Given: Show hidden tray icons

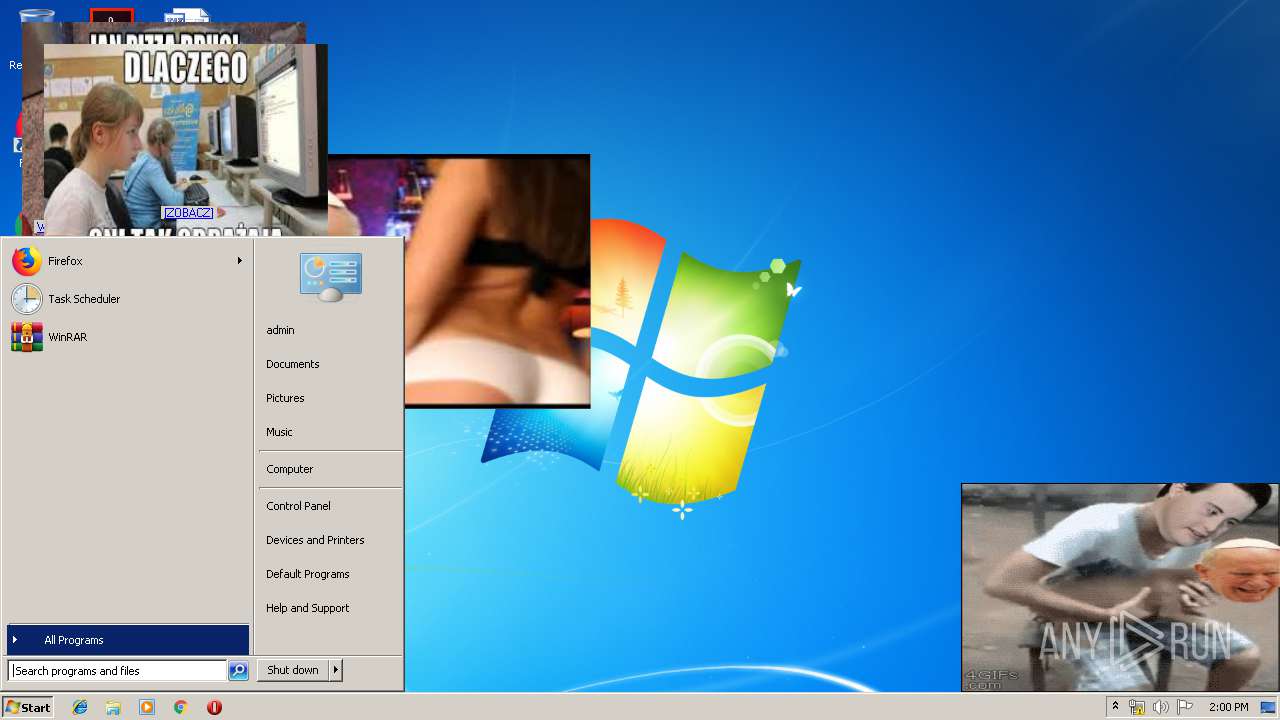Looking at the screenshot, I should (1116, 707).
